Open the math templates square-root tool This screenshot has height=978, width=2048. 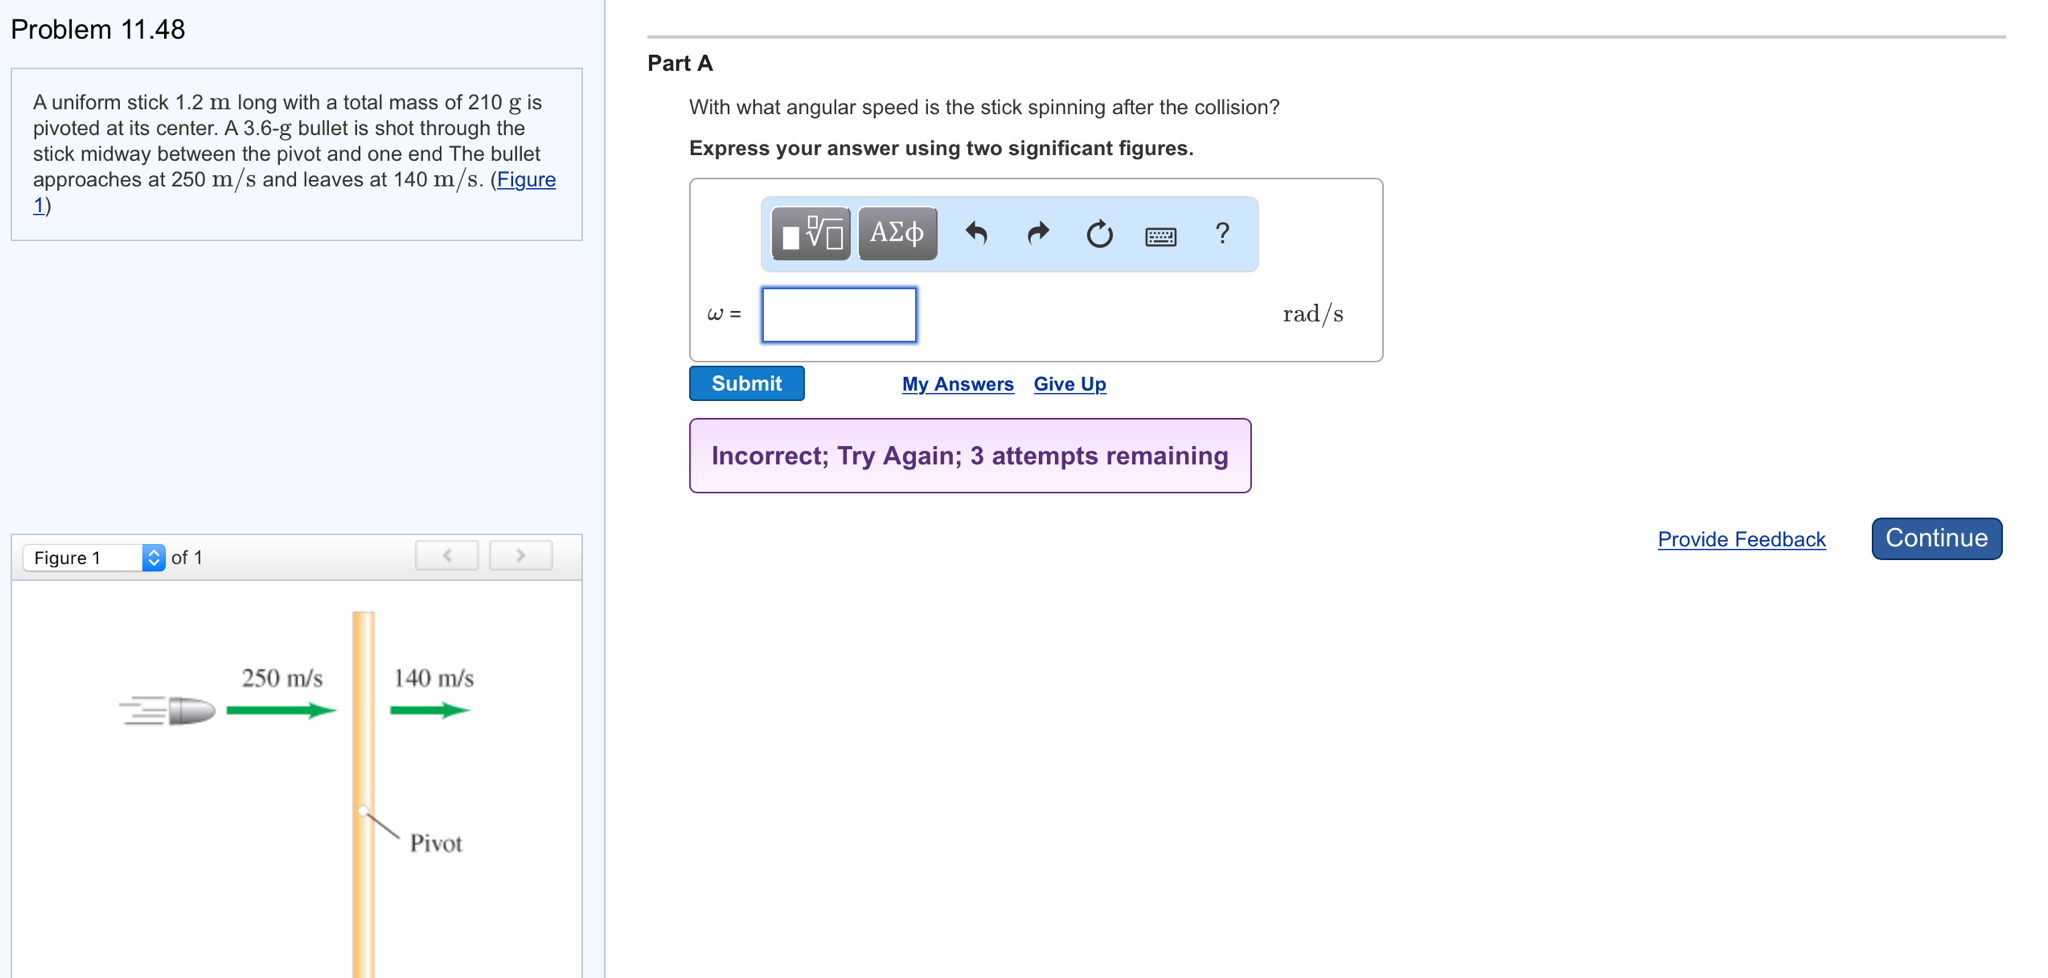click(811, 234)
